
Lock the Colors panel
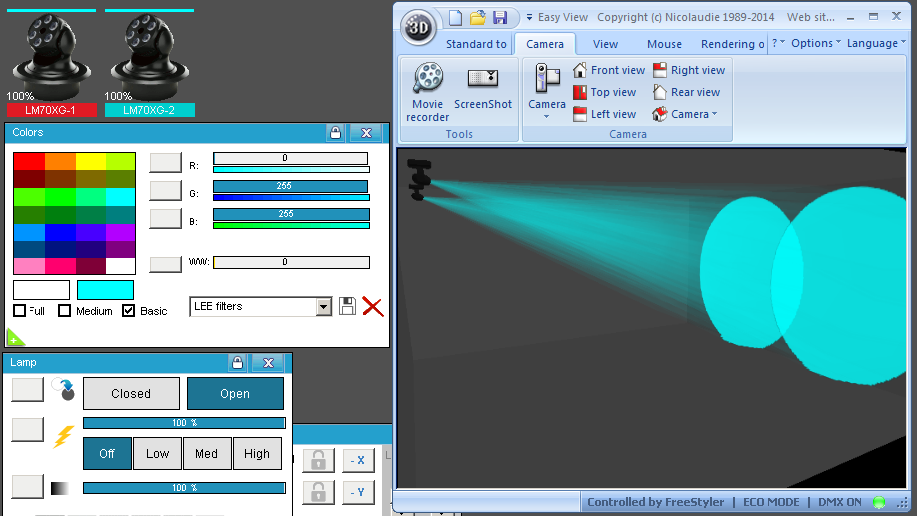335,133
